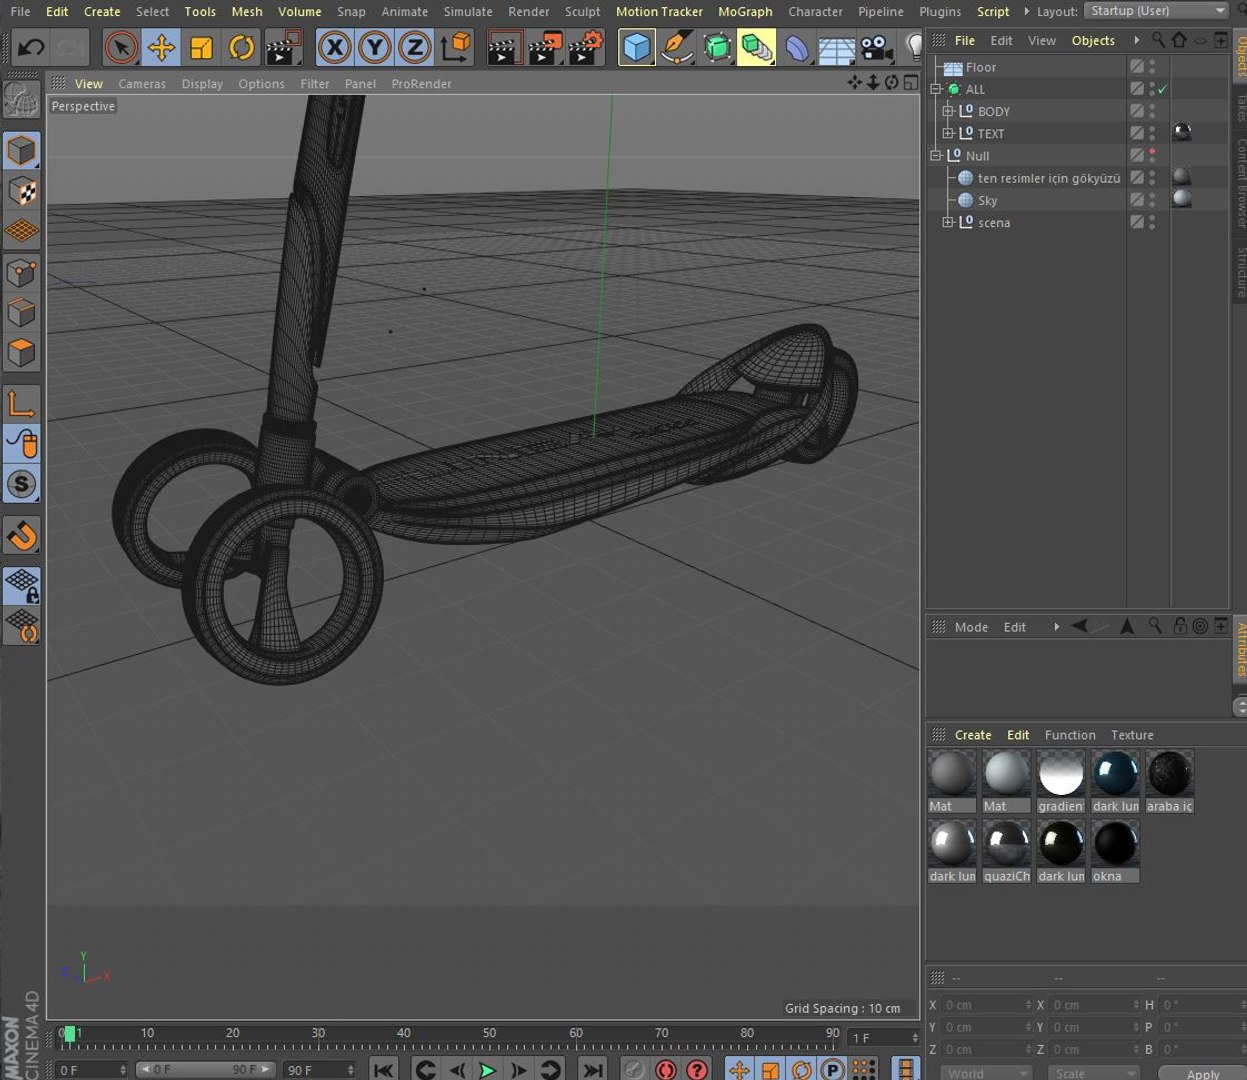
Task: Open Material Manager Create menu
Action: [x=973, y=735]
